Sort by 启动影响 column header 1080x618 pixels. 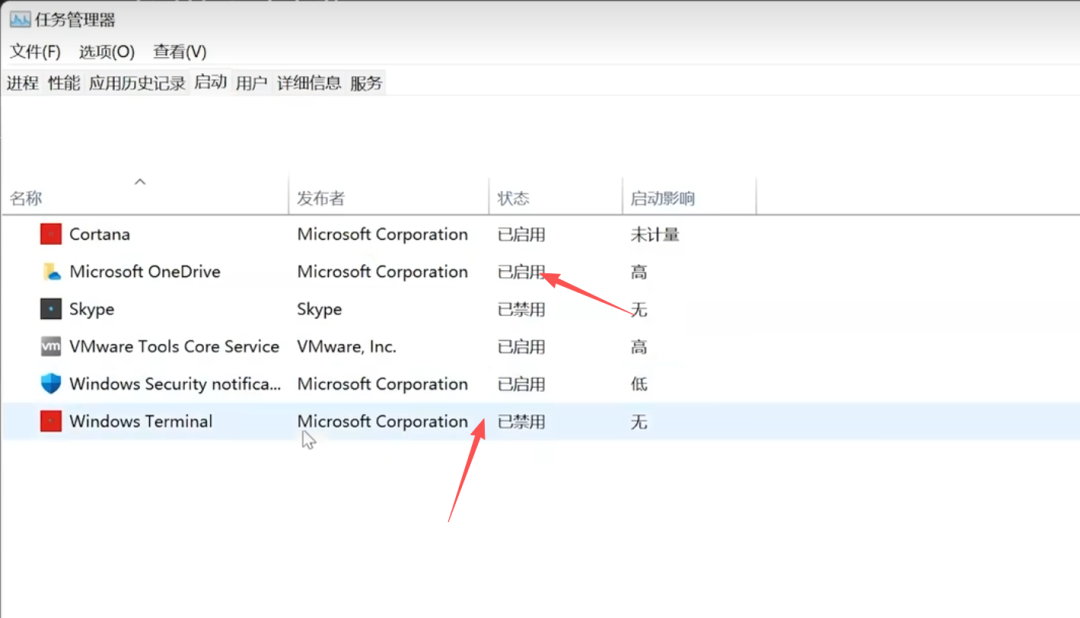[x=662, y=198]
